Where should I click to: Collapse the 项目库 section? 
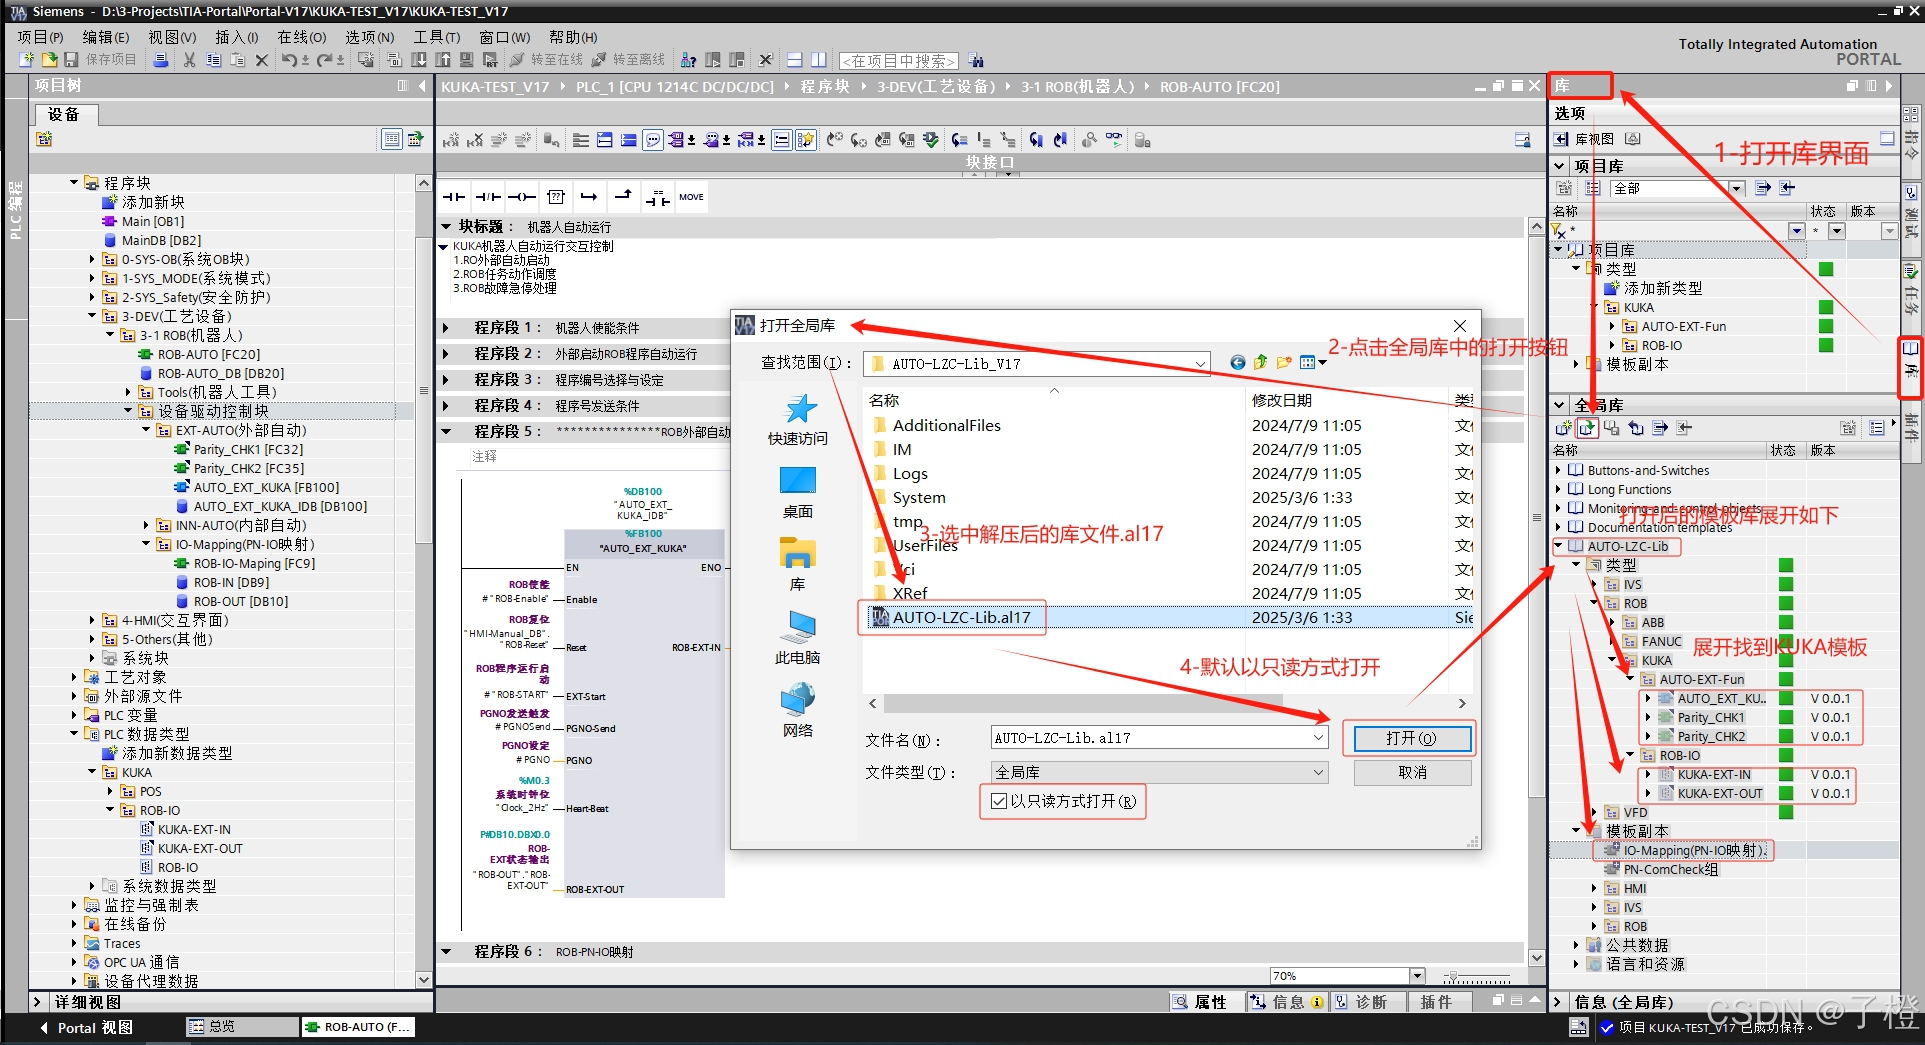1559,166
